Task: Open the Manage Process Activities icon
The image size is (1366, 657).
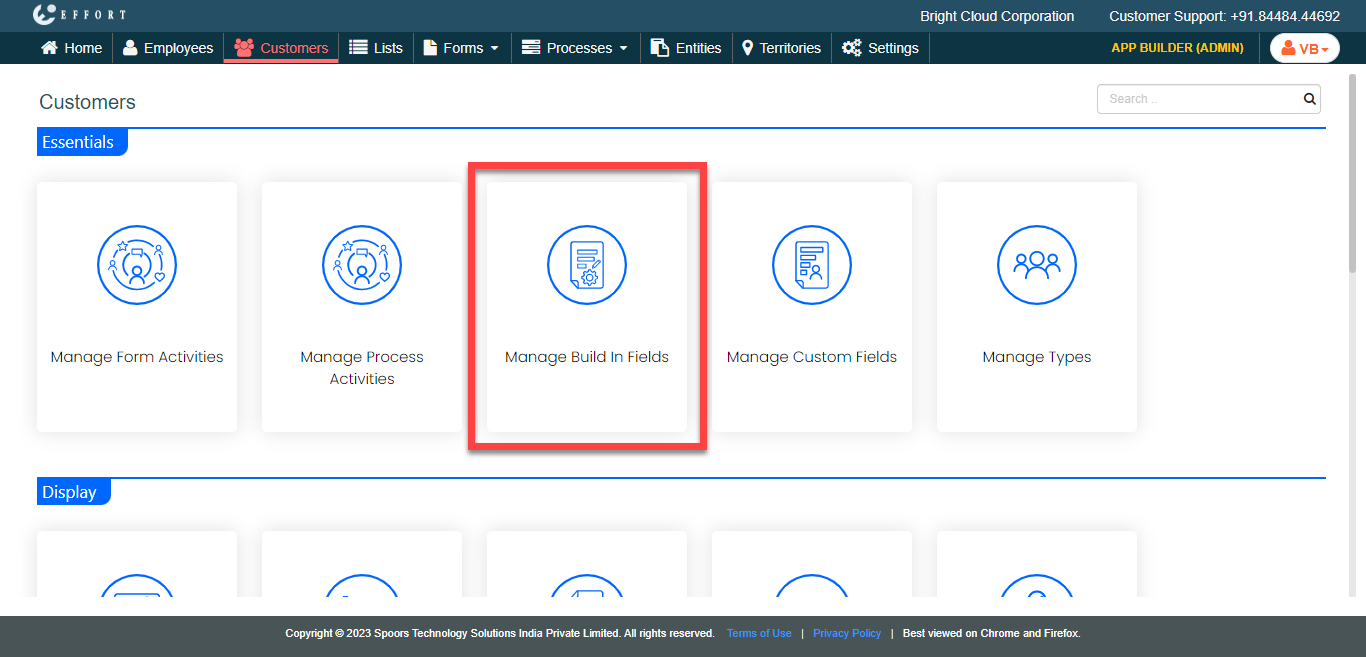Action: [362, 265]
